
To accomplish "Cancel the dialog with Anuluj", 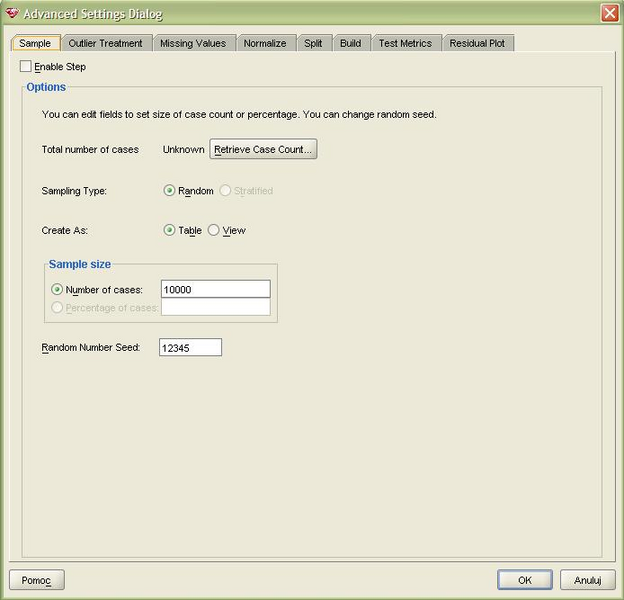I will pos(587,580).
